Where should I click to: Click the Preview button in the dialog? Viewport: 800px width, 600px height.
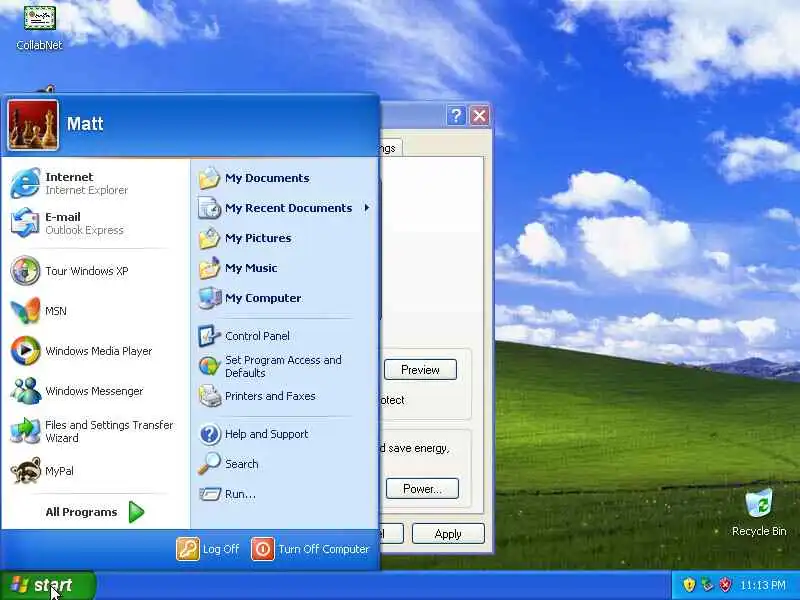[420, 369]
